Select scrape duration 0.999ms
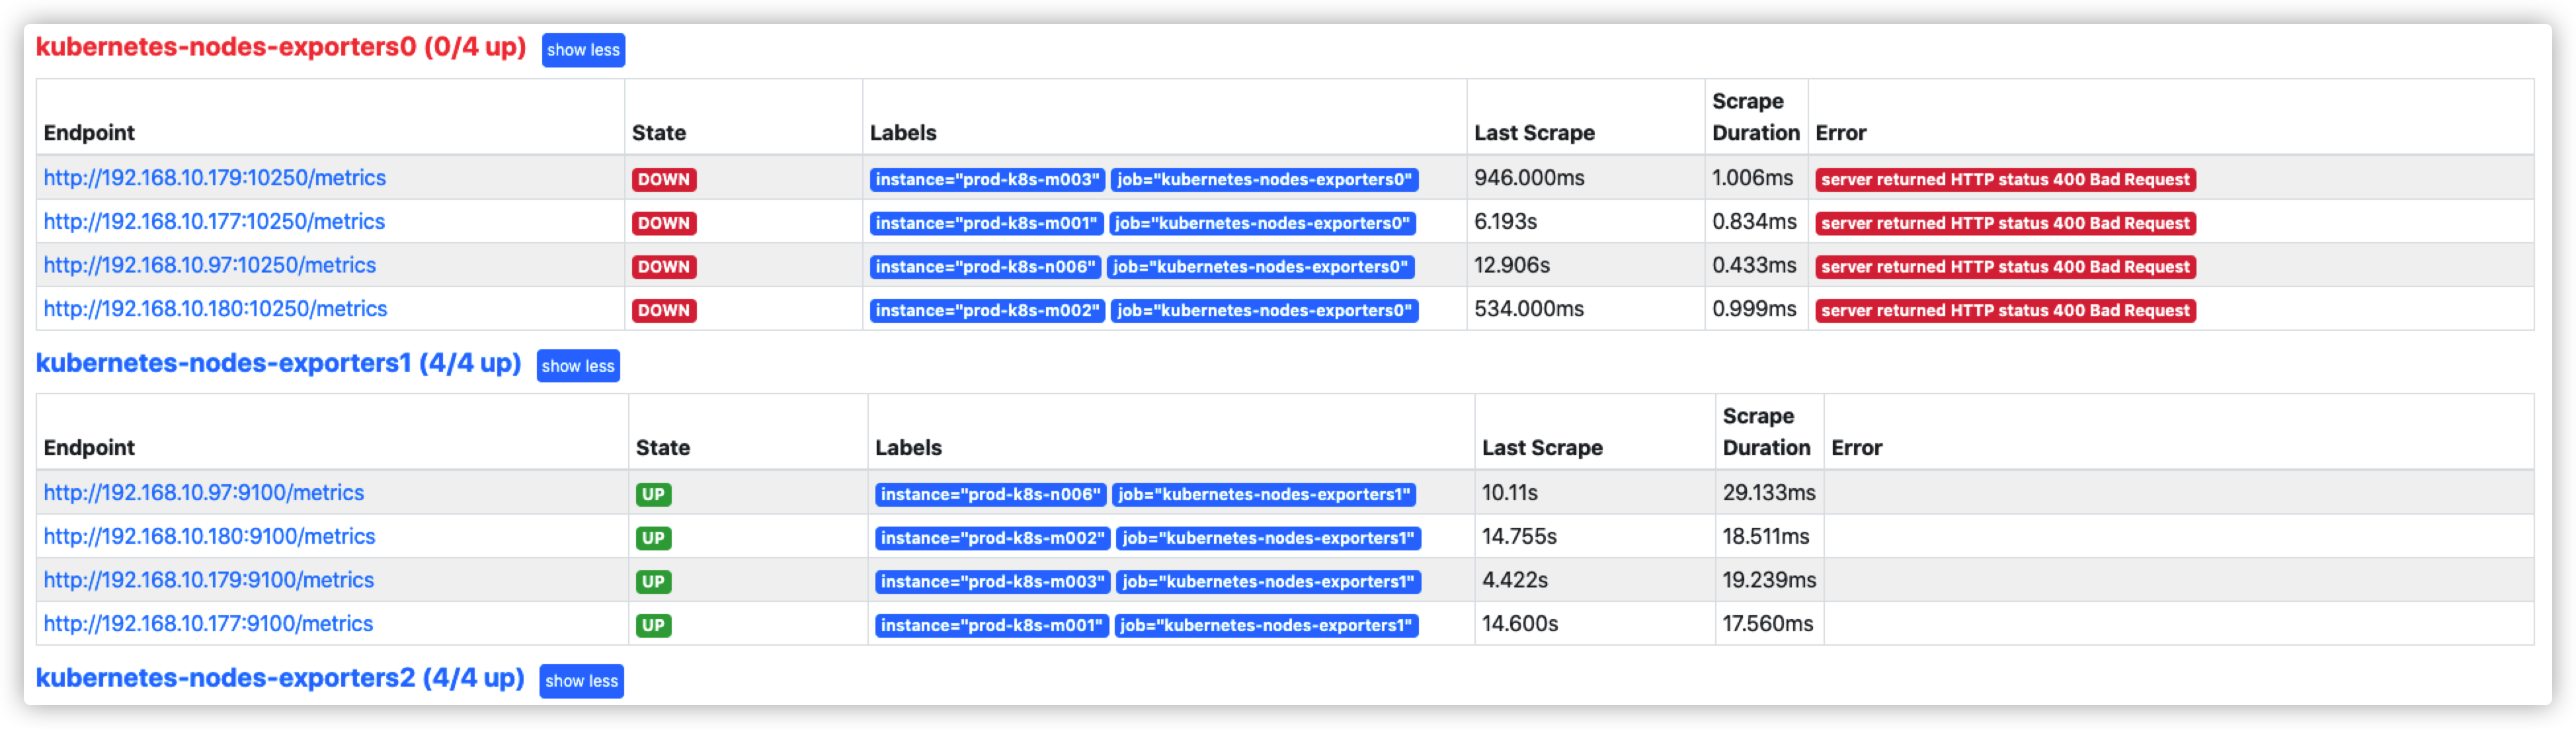 1754,309
